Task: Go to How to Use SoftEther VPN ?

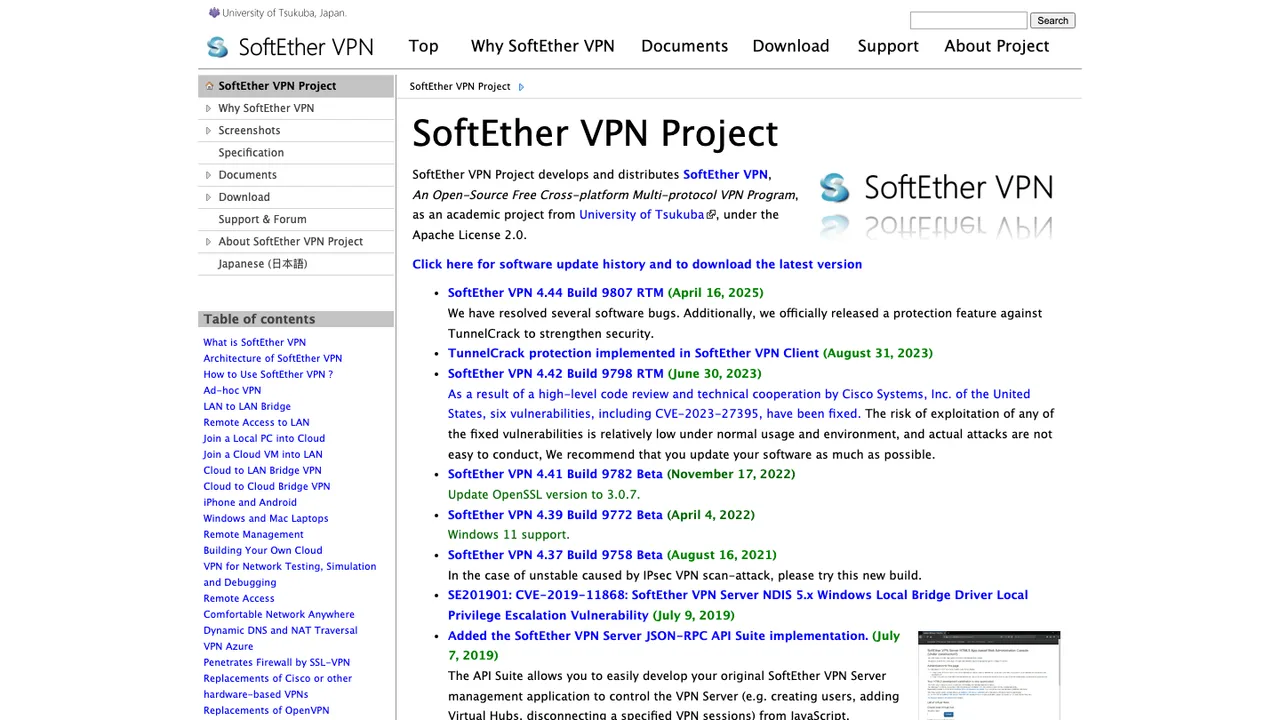Action: [268, 374]
